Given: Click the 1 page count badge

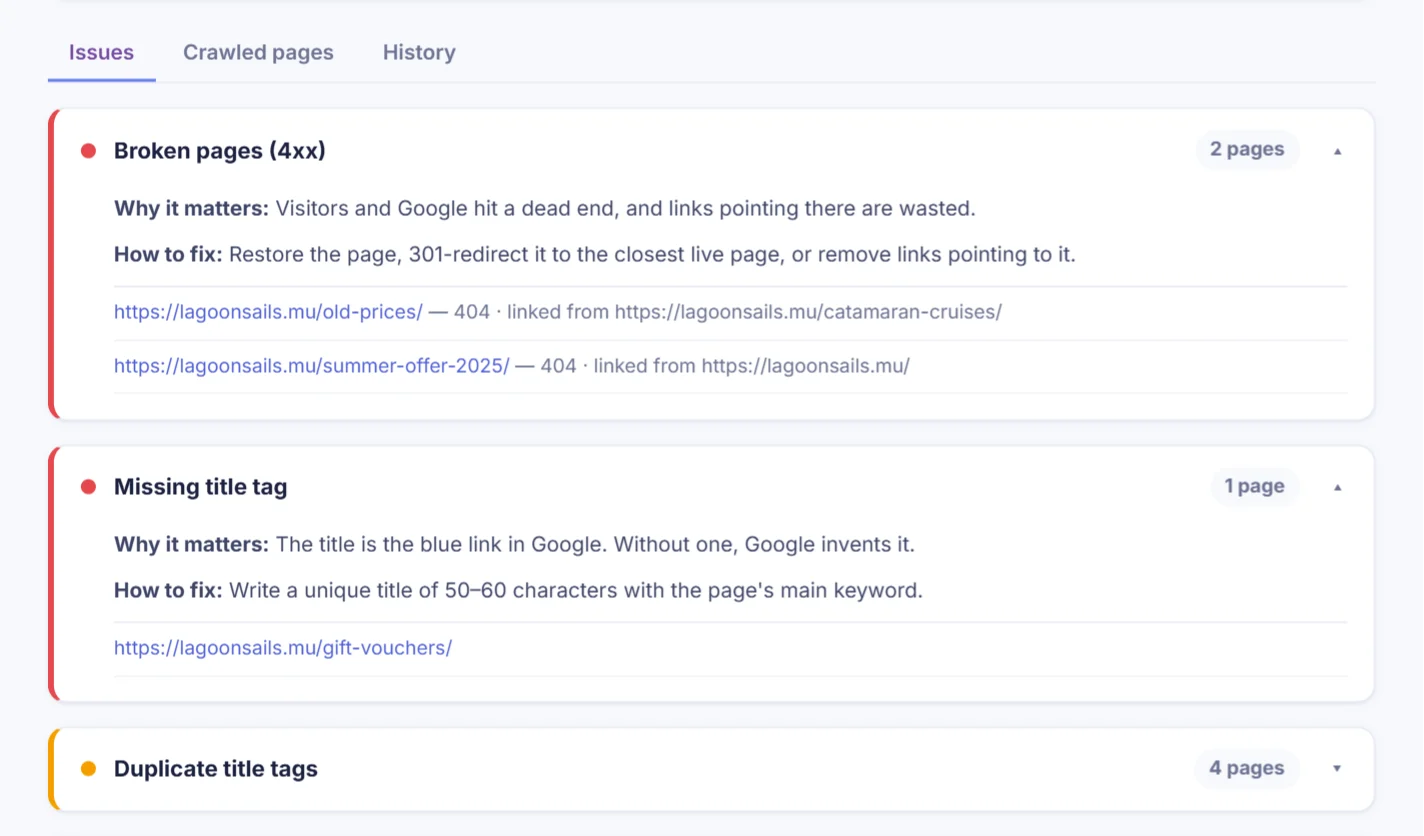Looking at the screenshot, I should [x=1254, y=487].
